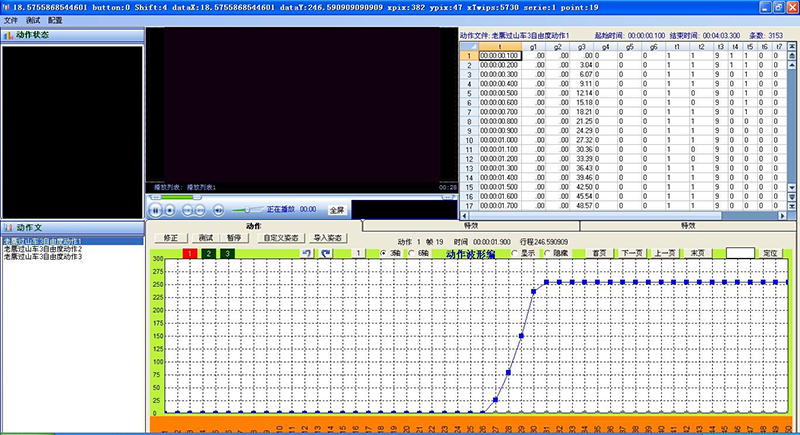Select the 6轴 radio button
This screenshot has width=800, height=435.
pos(412,254)
